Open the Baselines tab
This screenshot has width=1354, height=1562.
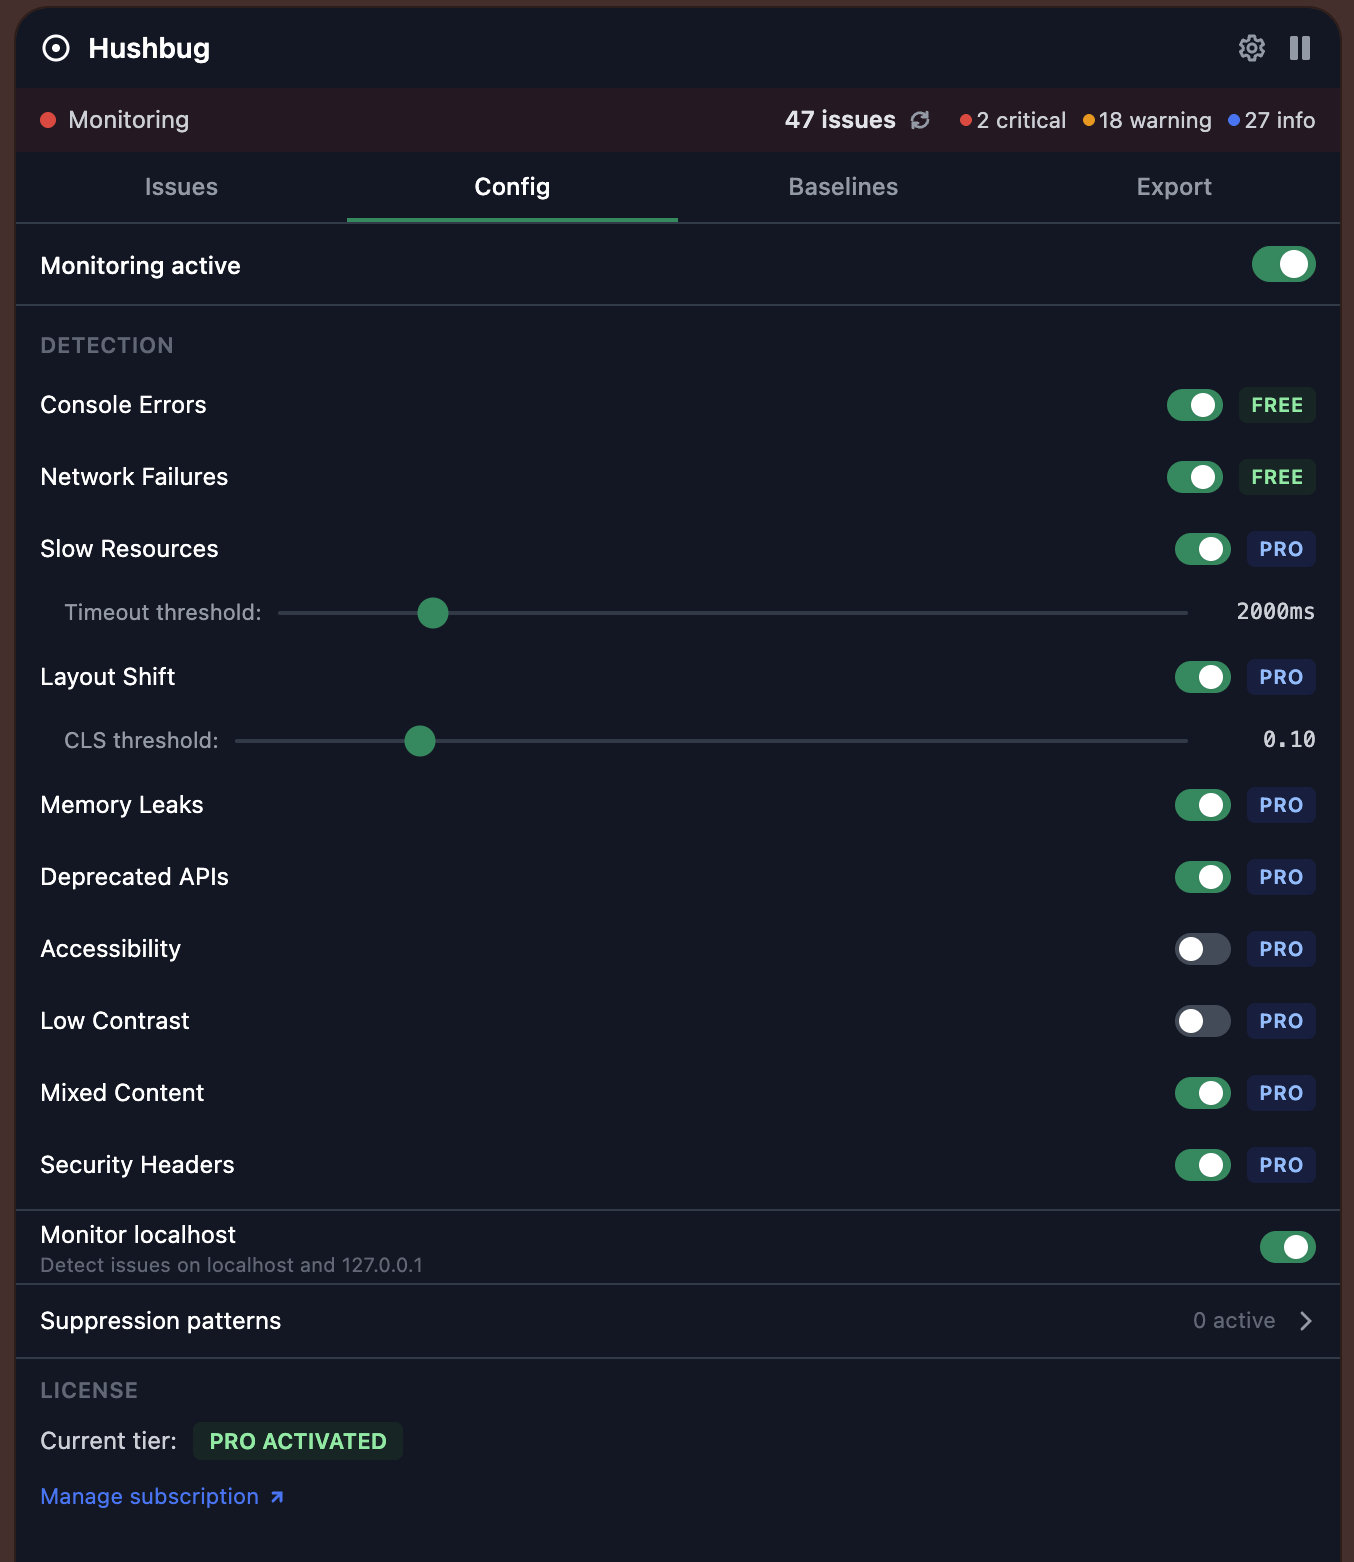[842, 187]
